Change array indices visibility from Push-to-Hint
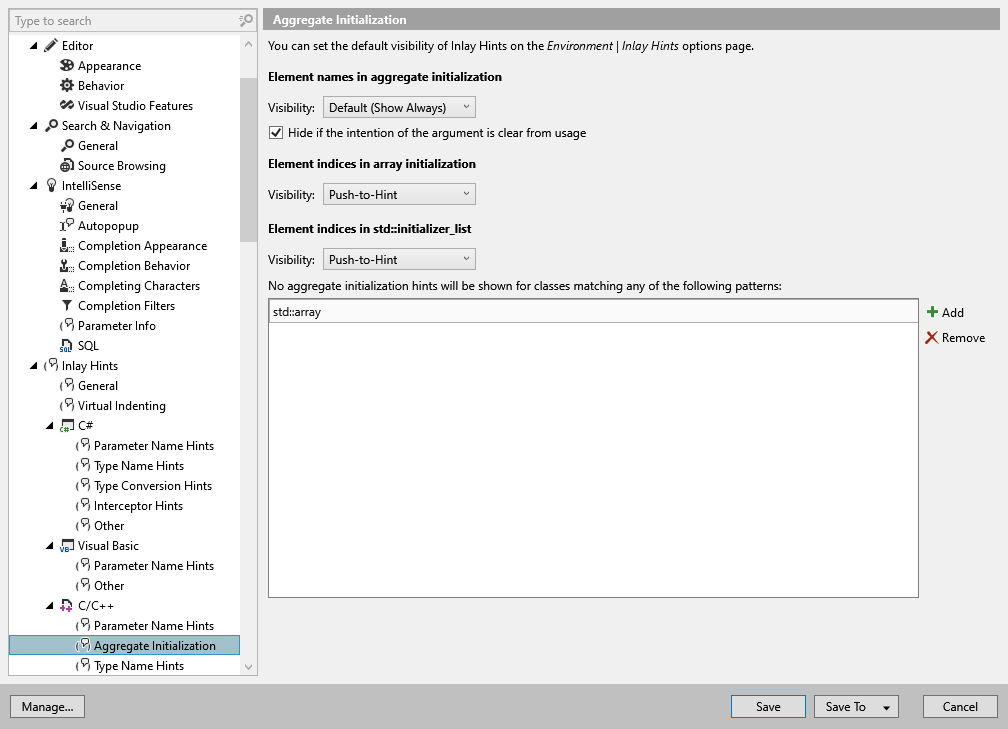 coord(399,194)
